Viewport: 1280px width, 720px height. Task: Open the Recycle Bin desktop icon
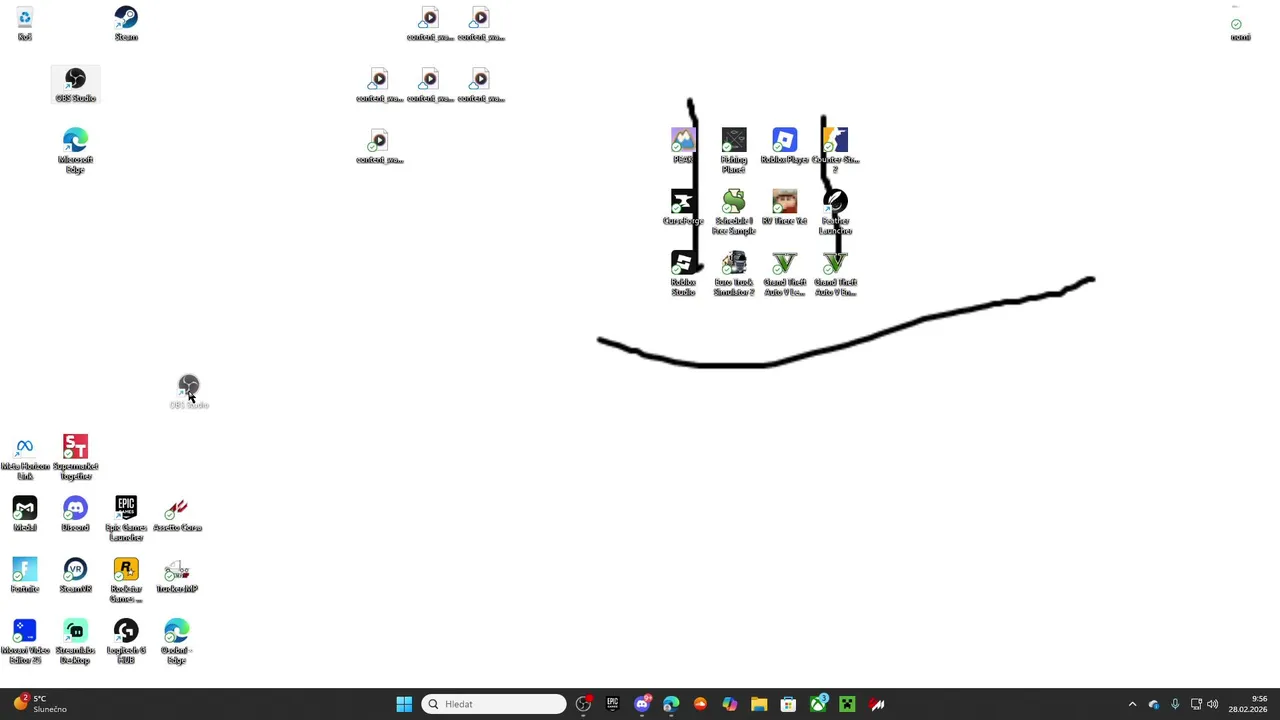[x=25, y=25]
